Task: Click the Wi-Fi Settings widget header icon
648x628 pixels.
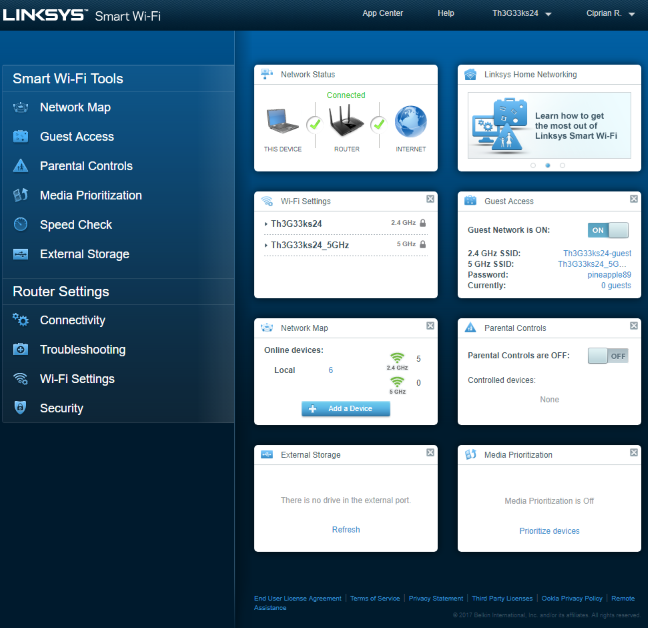Action: (x=267, y=201)
